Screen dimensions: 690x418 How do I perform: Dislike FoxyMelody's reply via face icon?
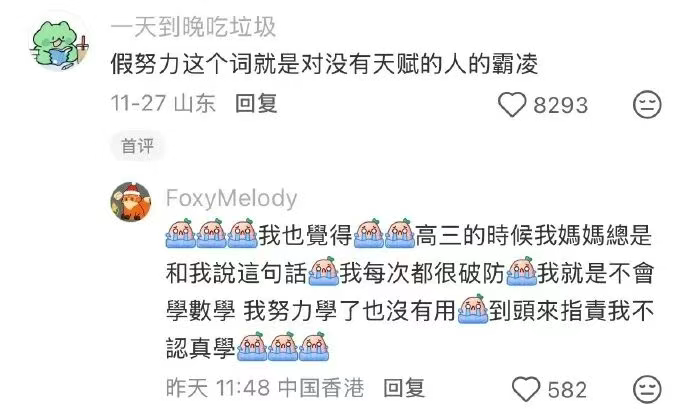coord(647,389)
